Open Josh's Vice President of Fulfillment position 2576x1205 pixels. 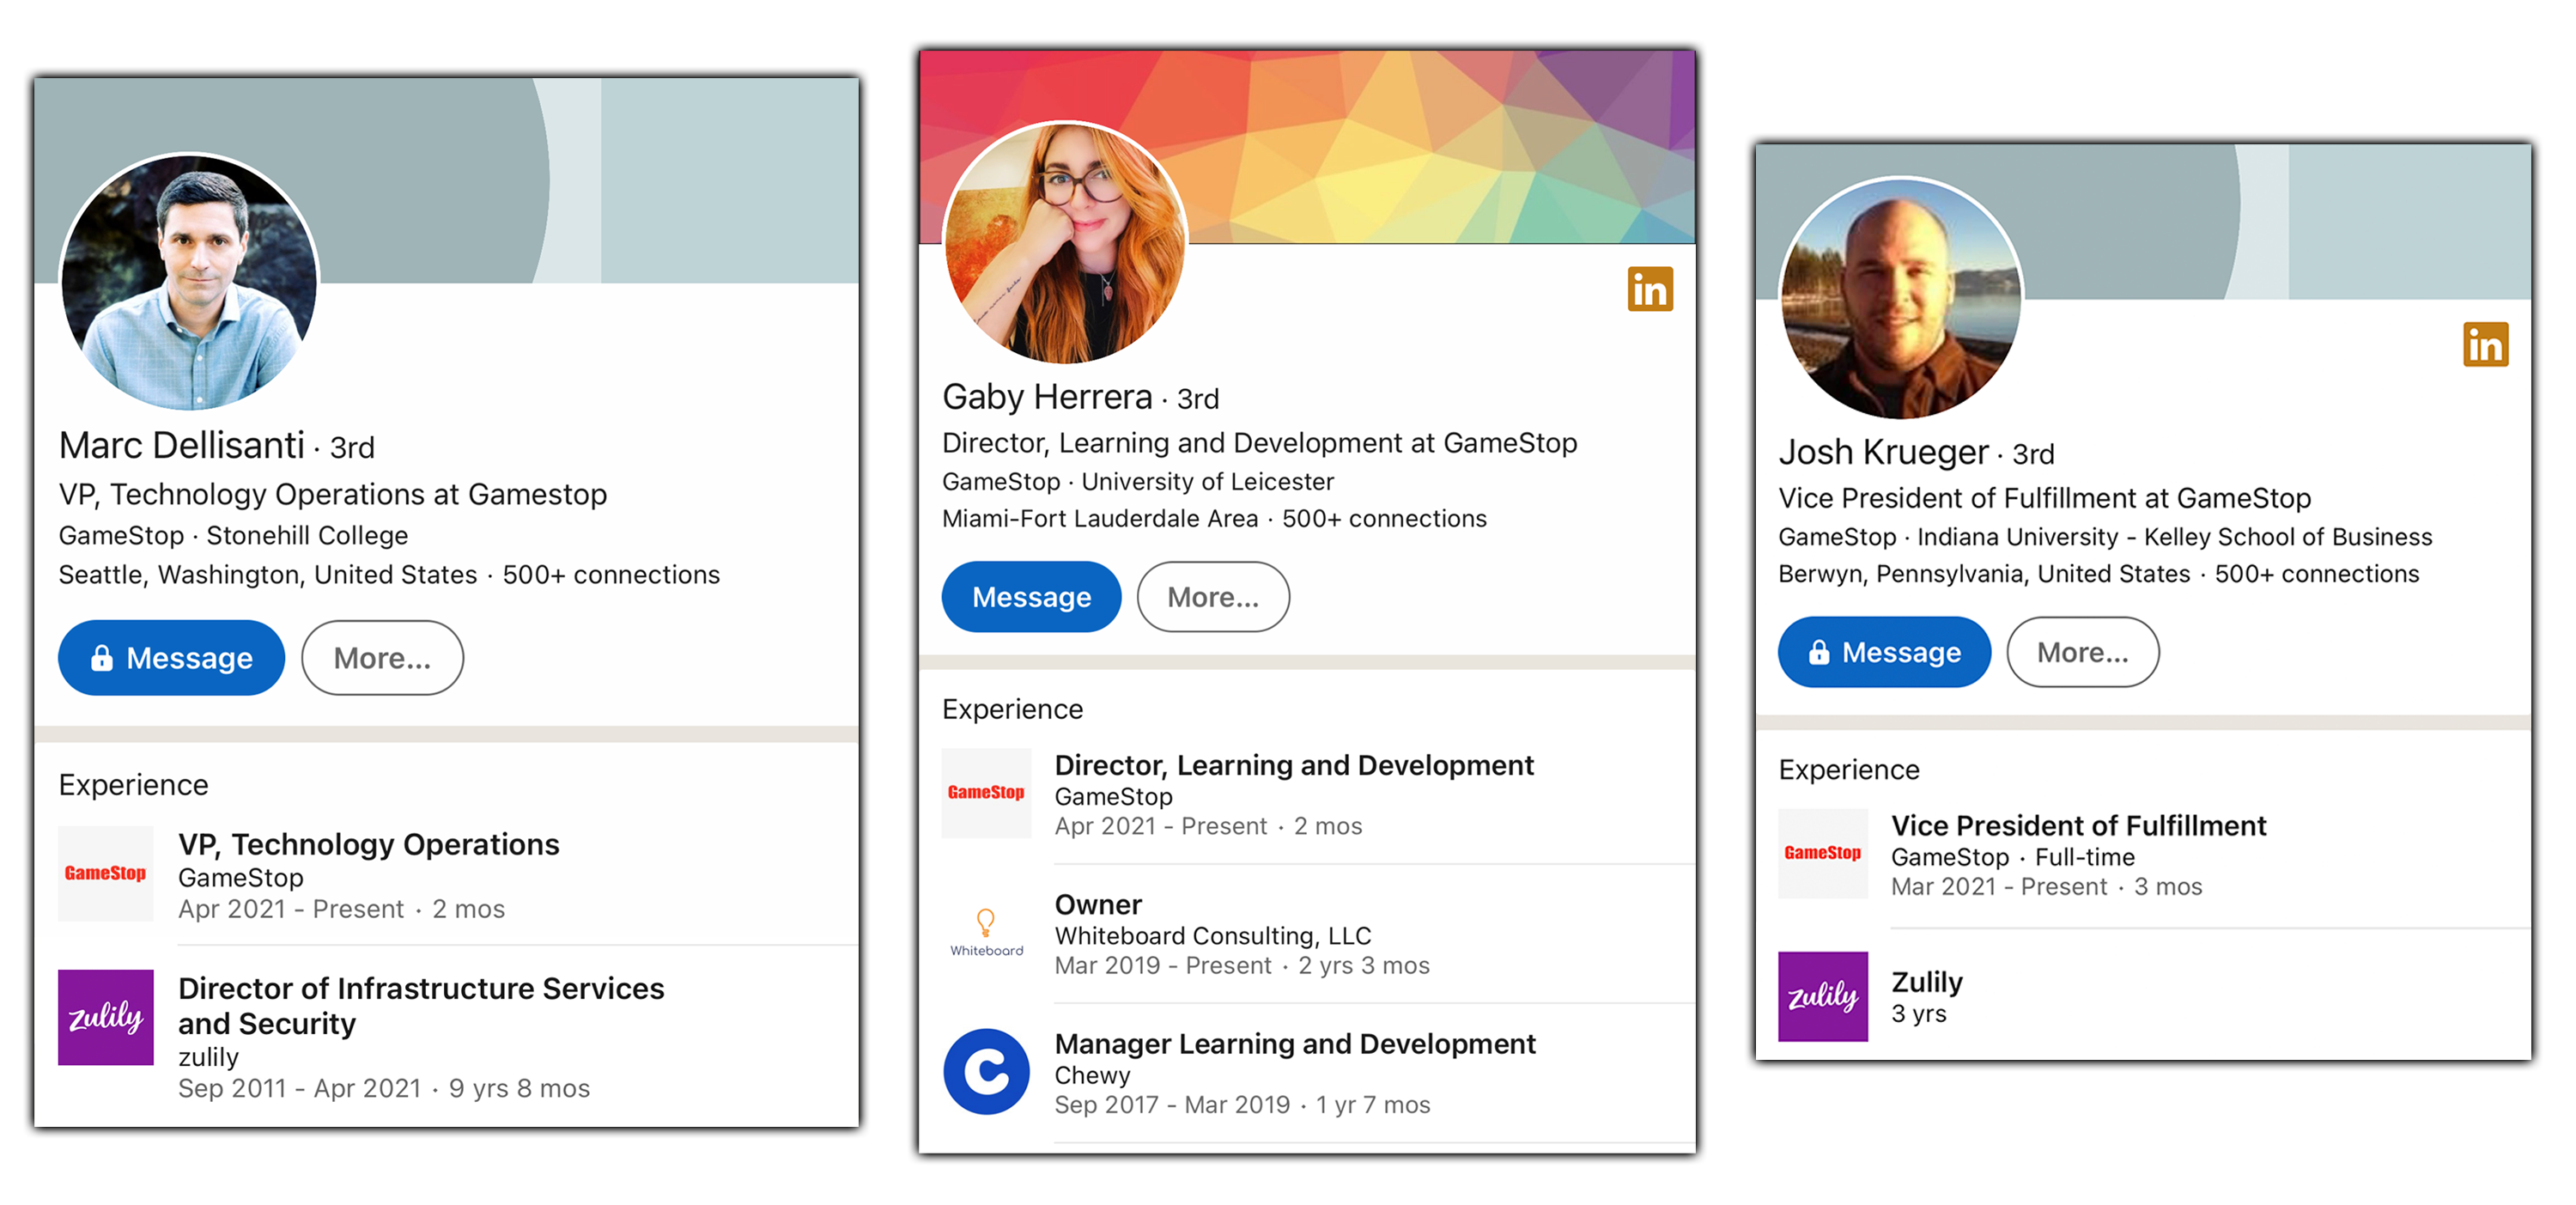(x=2078, y=825)
